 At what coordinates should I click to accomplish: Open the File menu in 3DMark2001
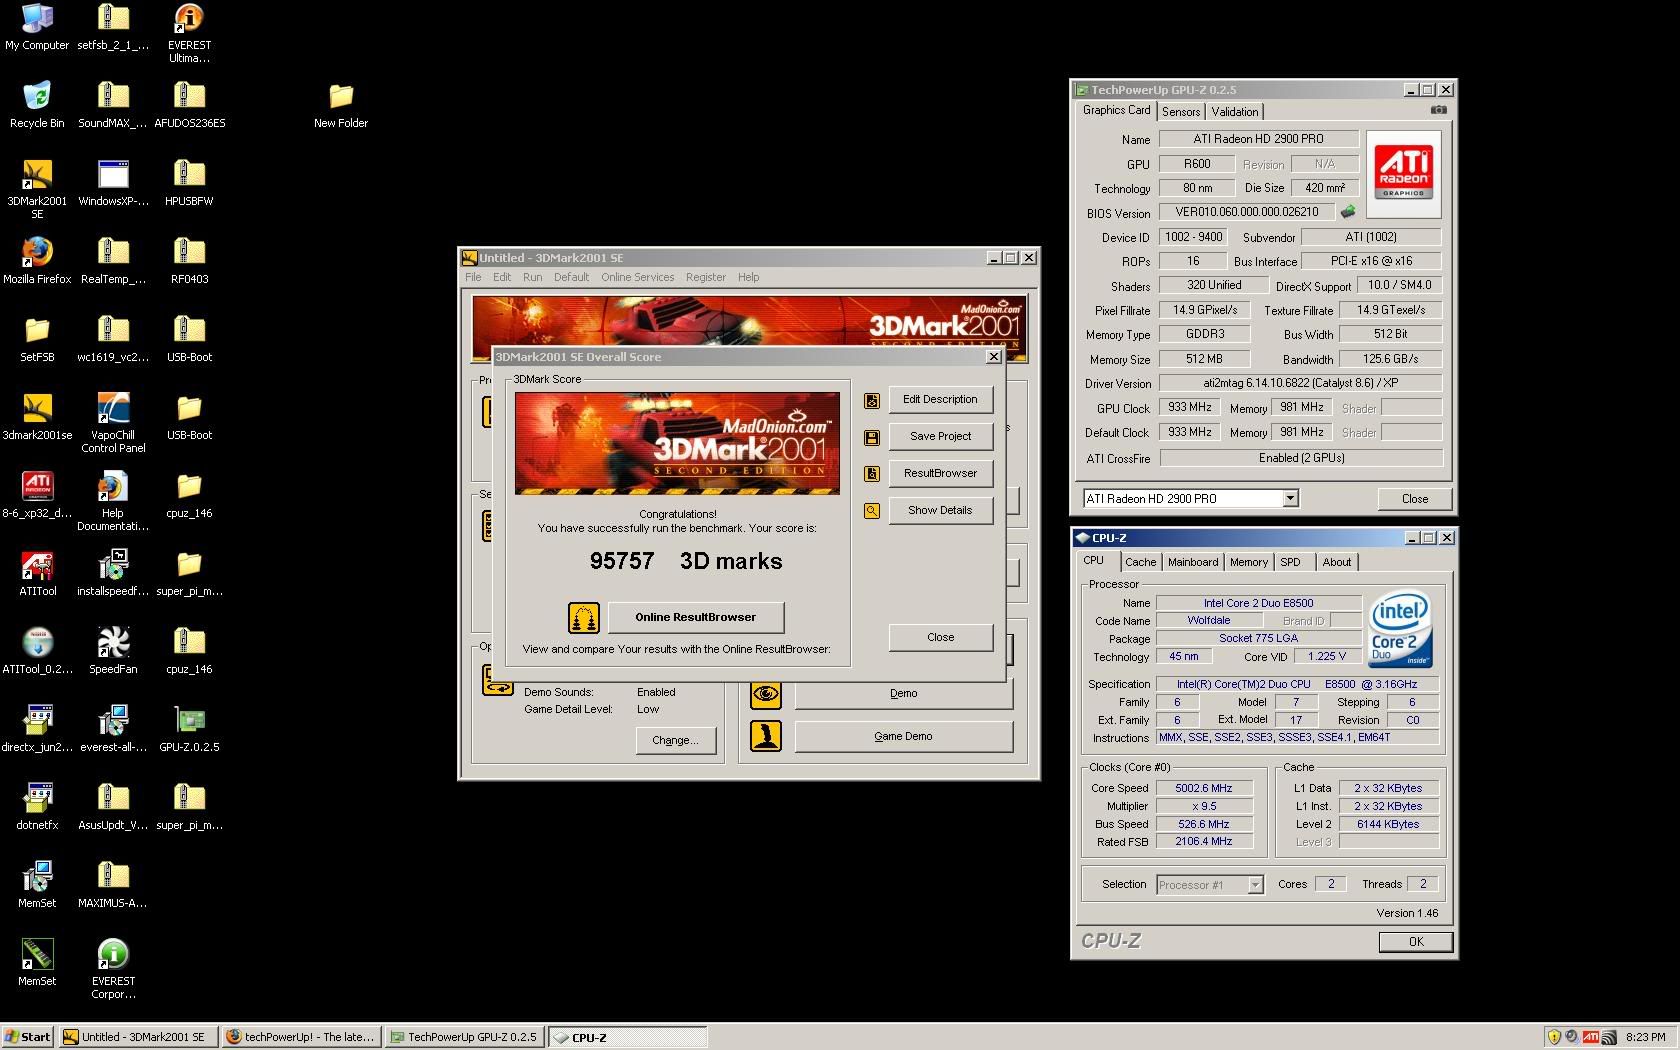pos(473,277)
